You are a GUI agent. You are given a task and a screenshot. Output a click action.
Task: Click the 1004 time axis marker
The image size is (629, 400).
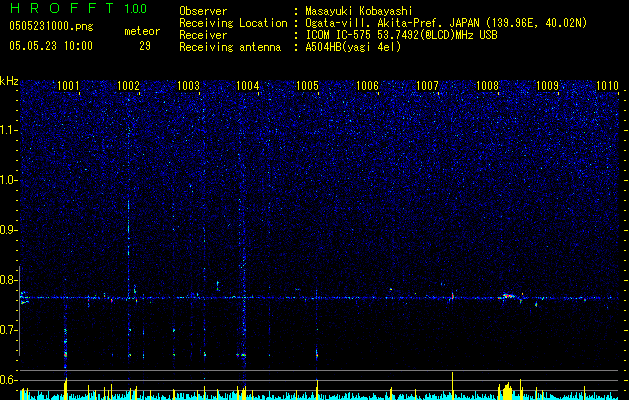coord(248,85)
